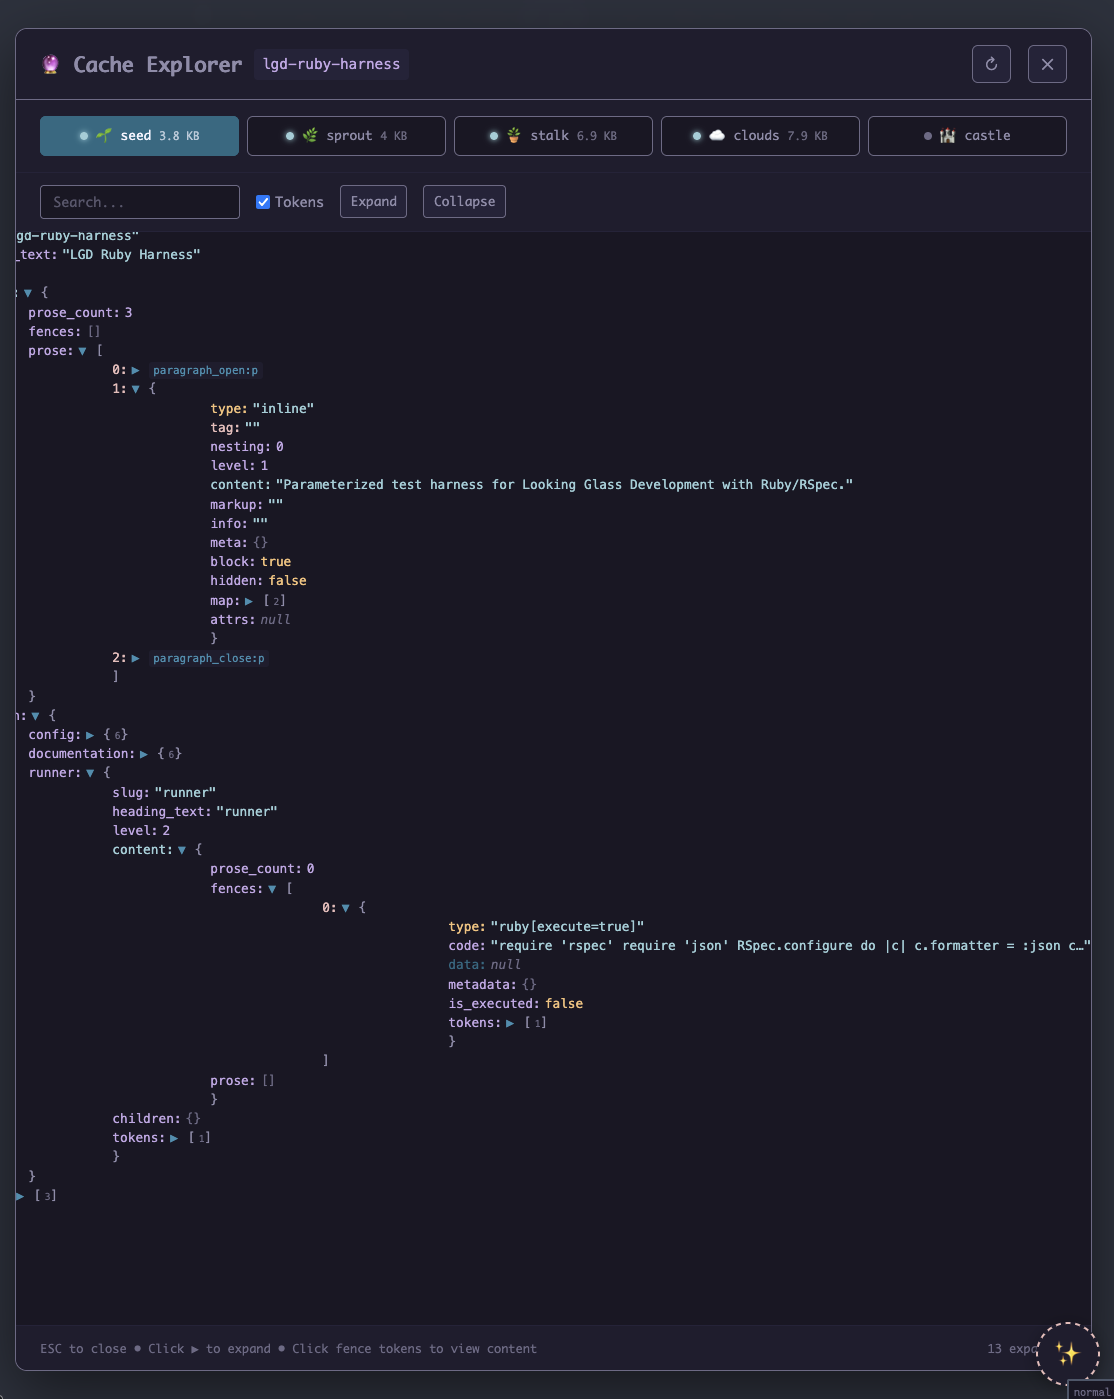Click the lgd-ruby-harness name badge
The width and height of the screenshot is (1114, 1399).
tap(331, 64)
